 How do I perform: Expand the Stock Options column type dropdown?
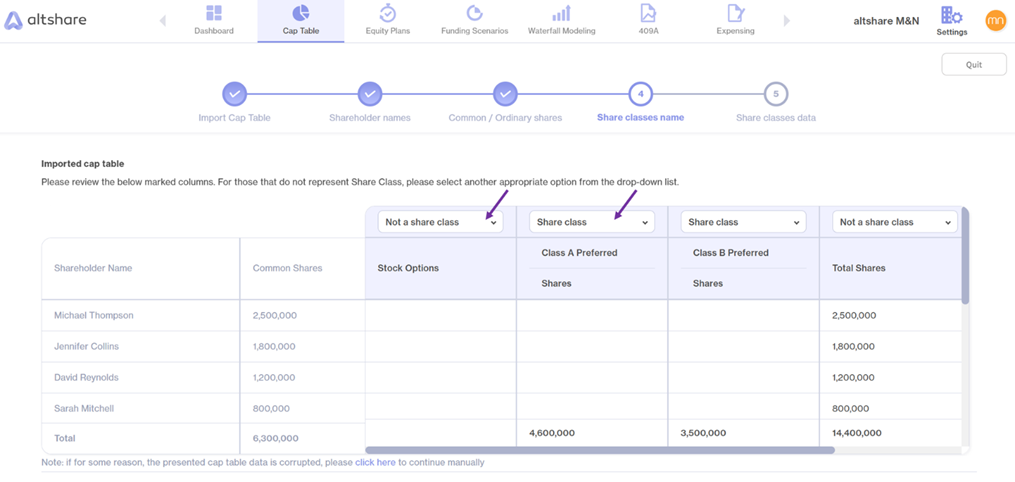pyautogui.click(x=440, y=222)
